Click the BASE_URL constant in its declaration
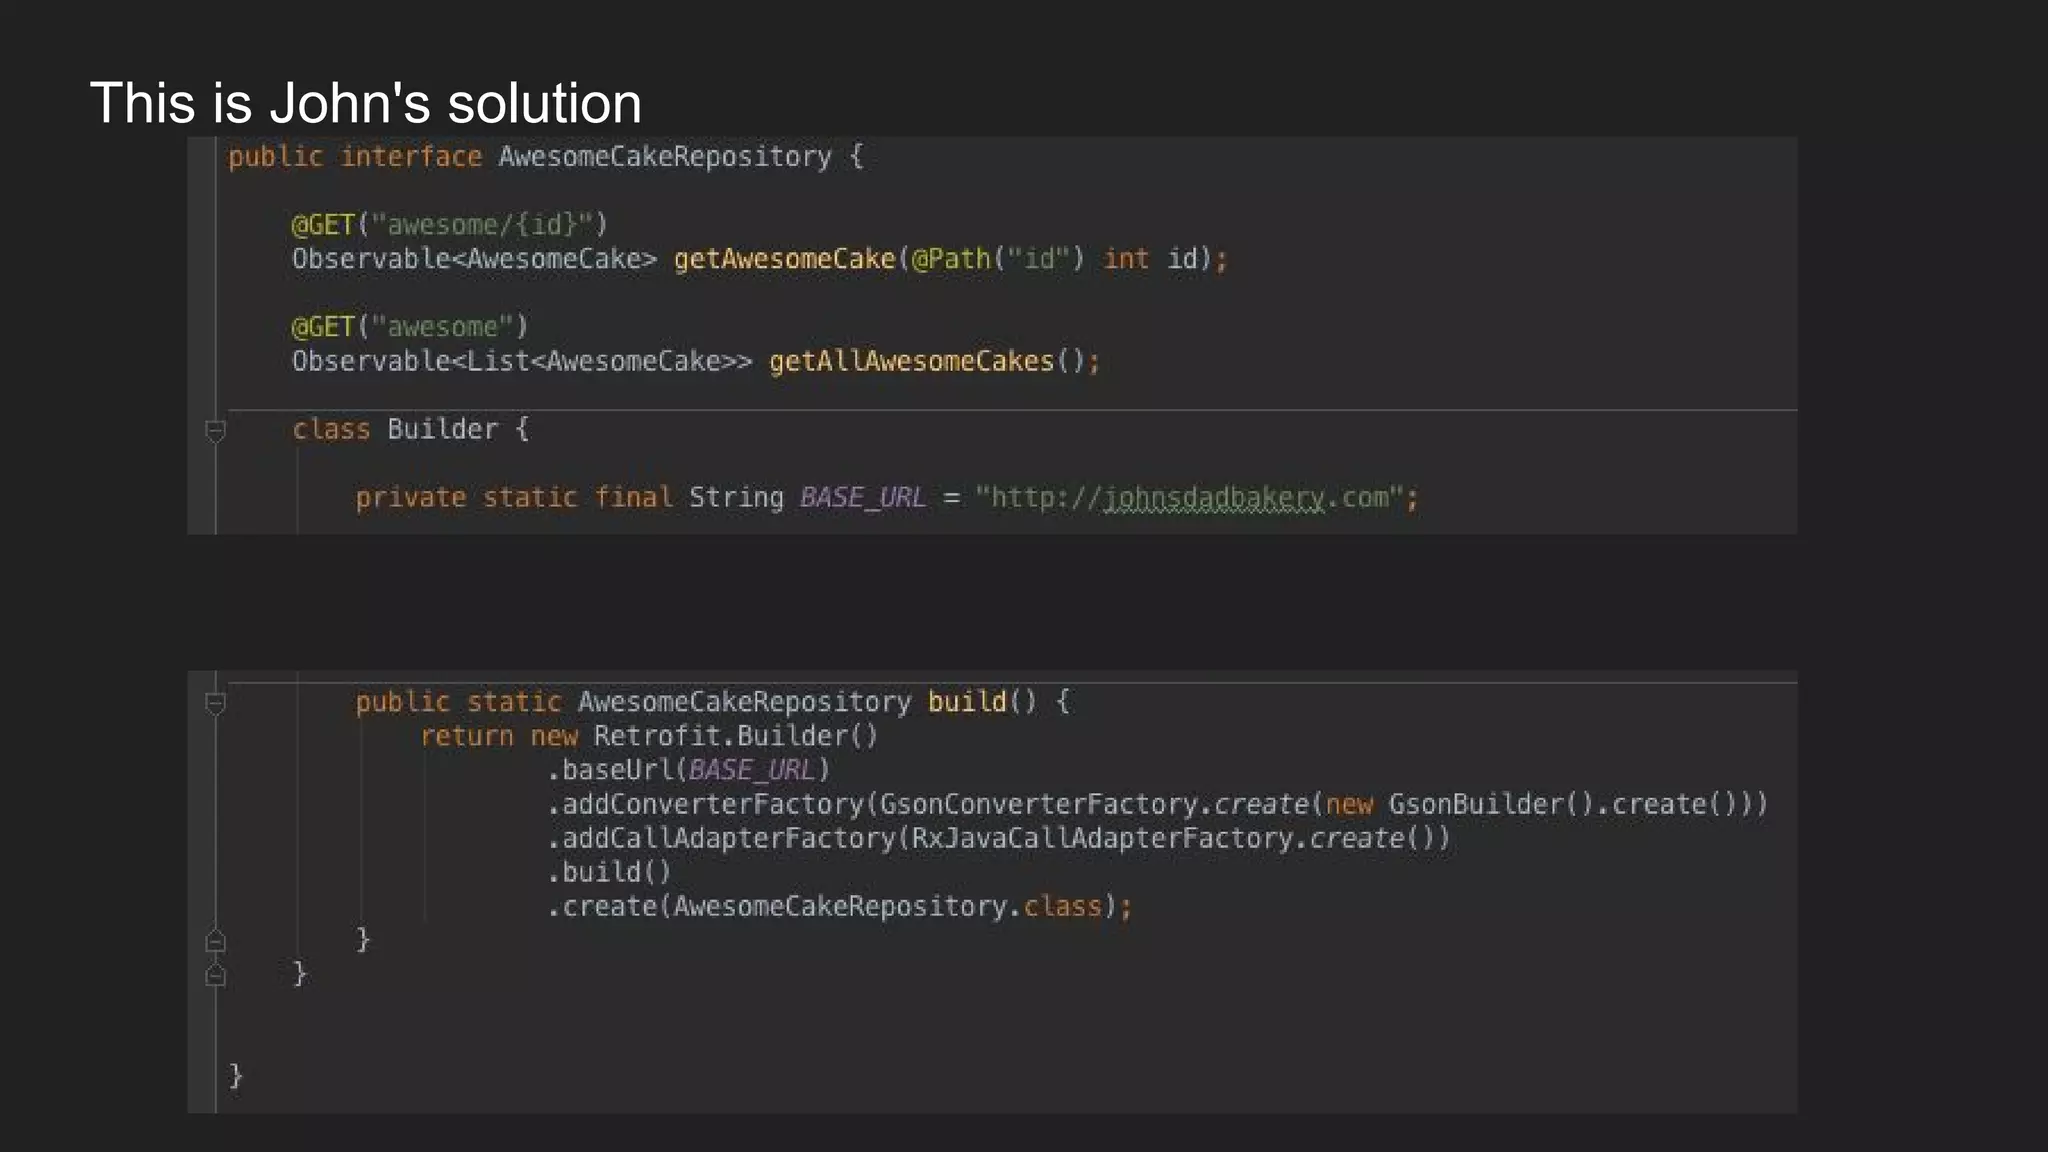The height and width of the screenshot is (1152, 2048). [862, 498]
